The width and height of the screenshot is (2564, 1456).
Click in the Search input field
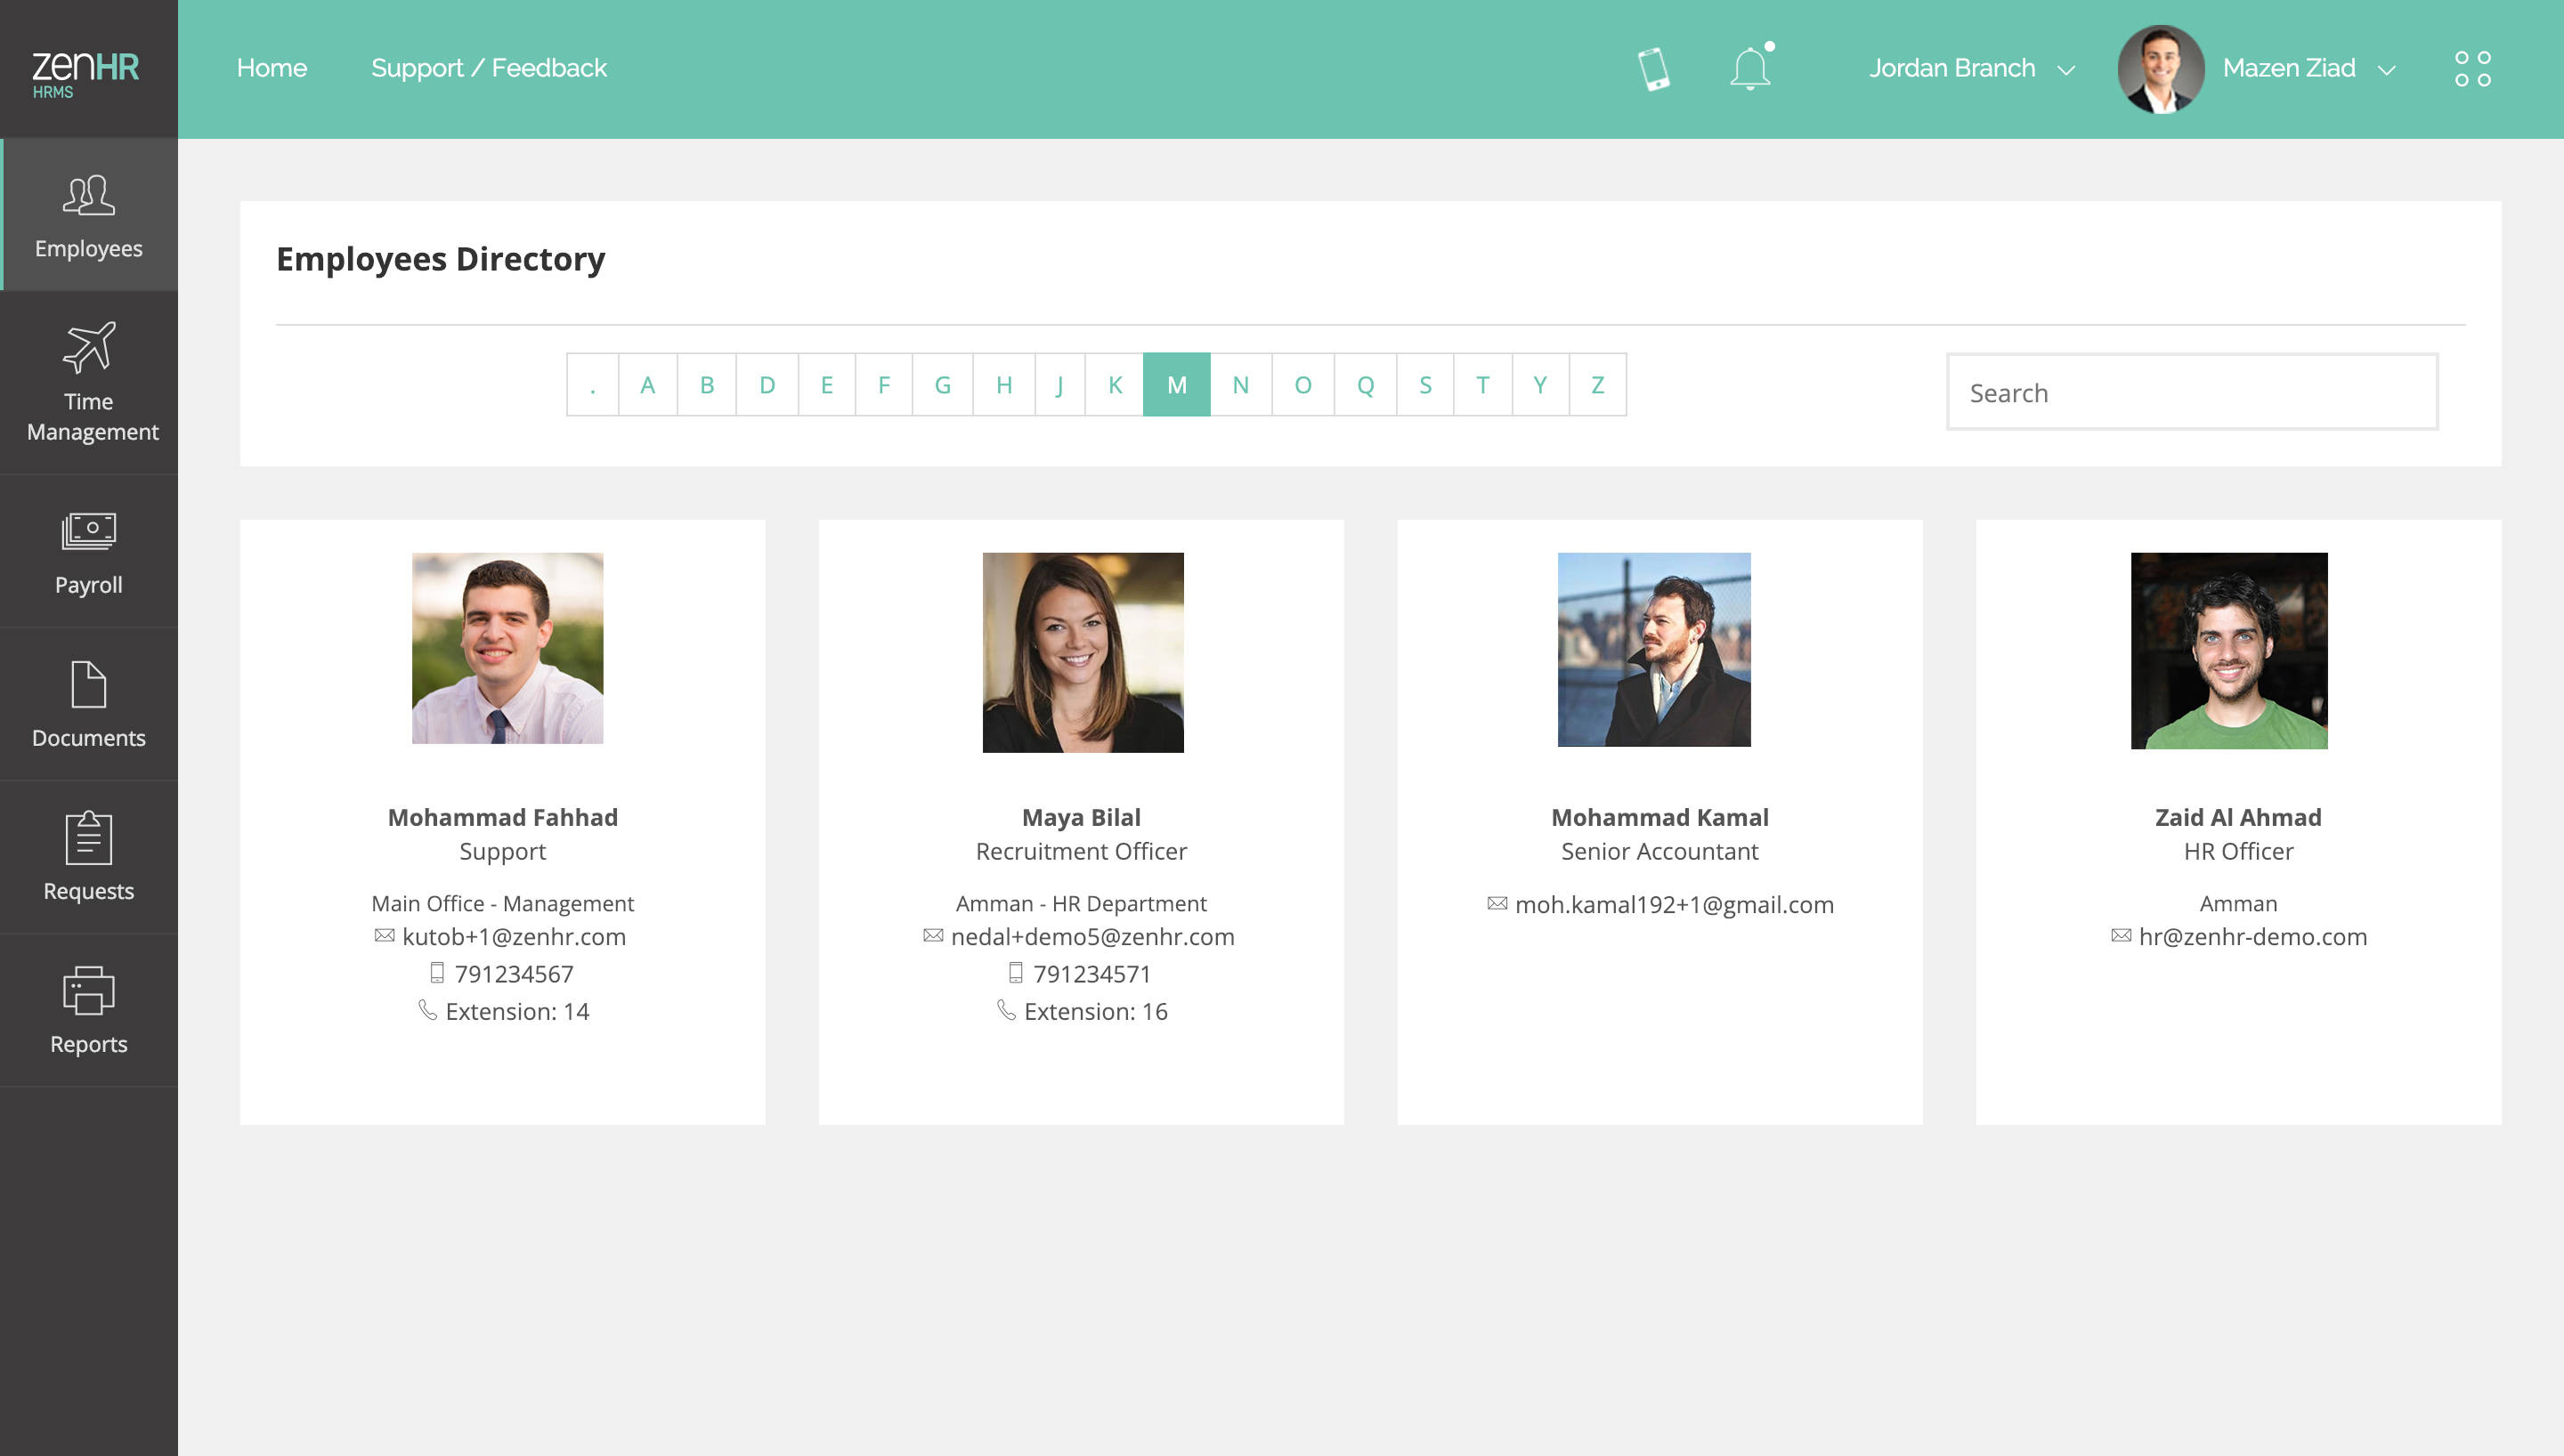pyautogui.click(x=2191, y=392)
